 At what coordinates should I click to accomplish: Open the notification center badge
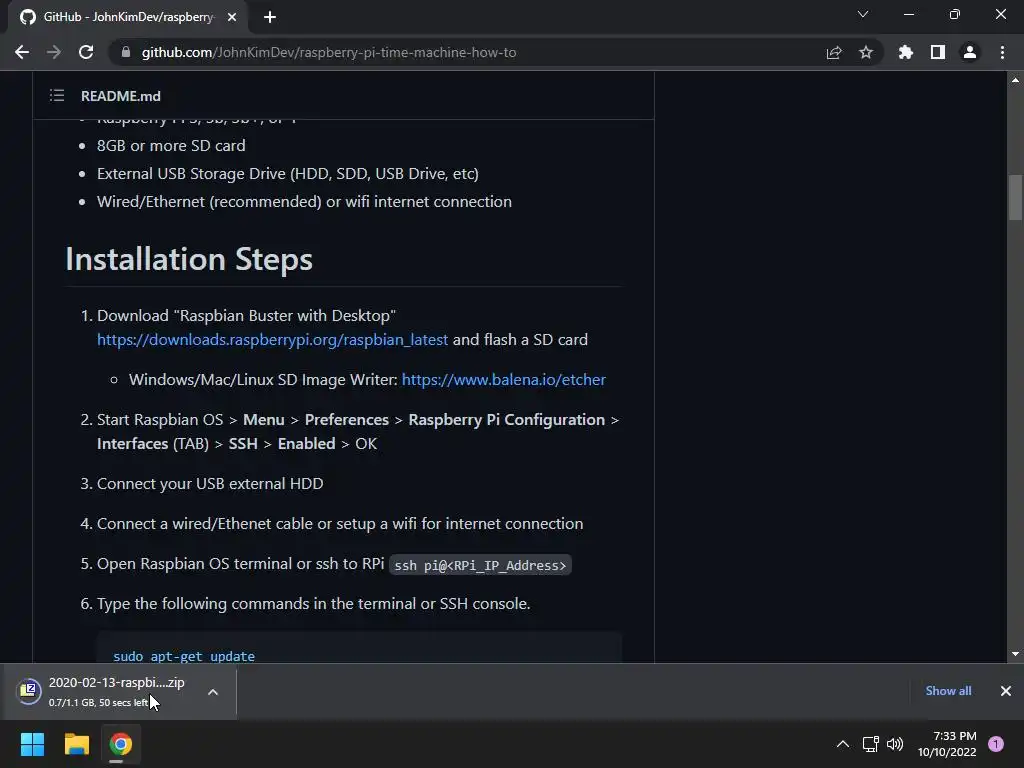coord(996,744)
